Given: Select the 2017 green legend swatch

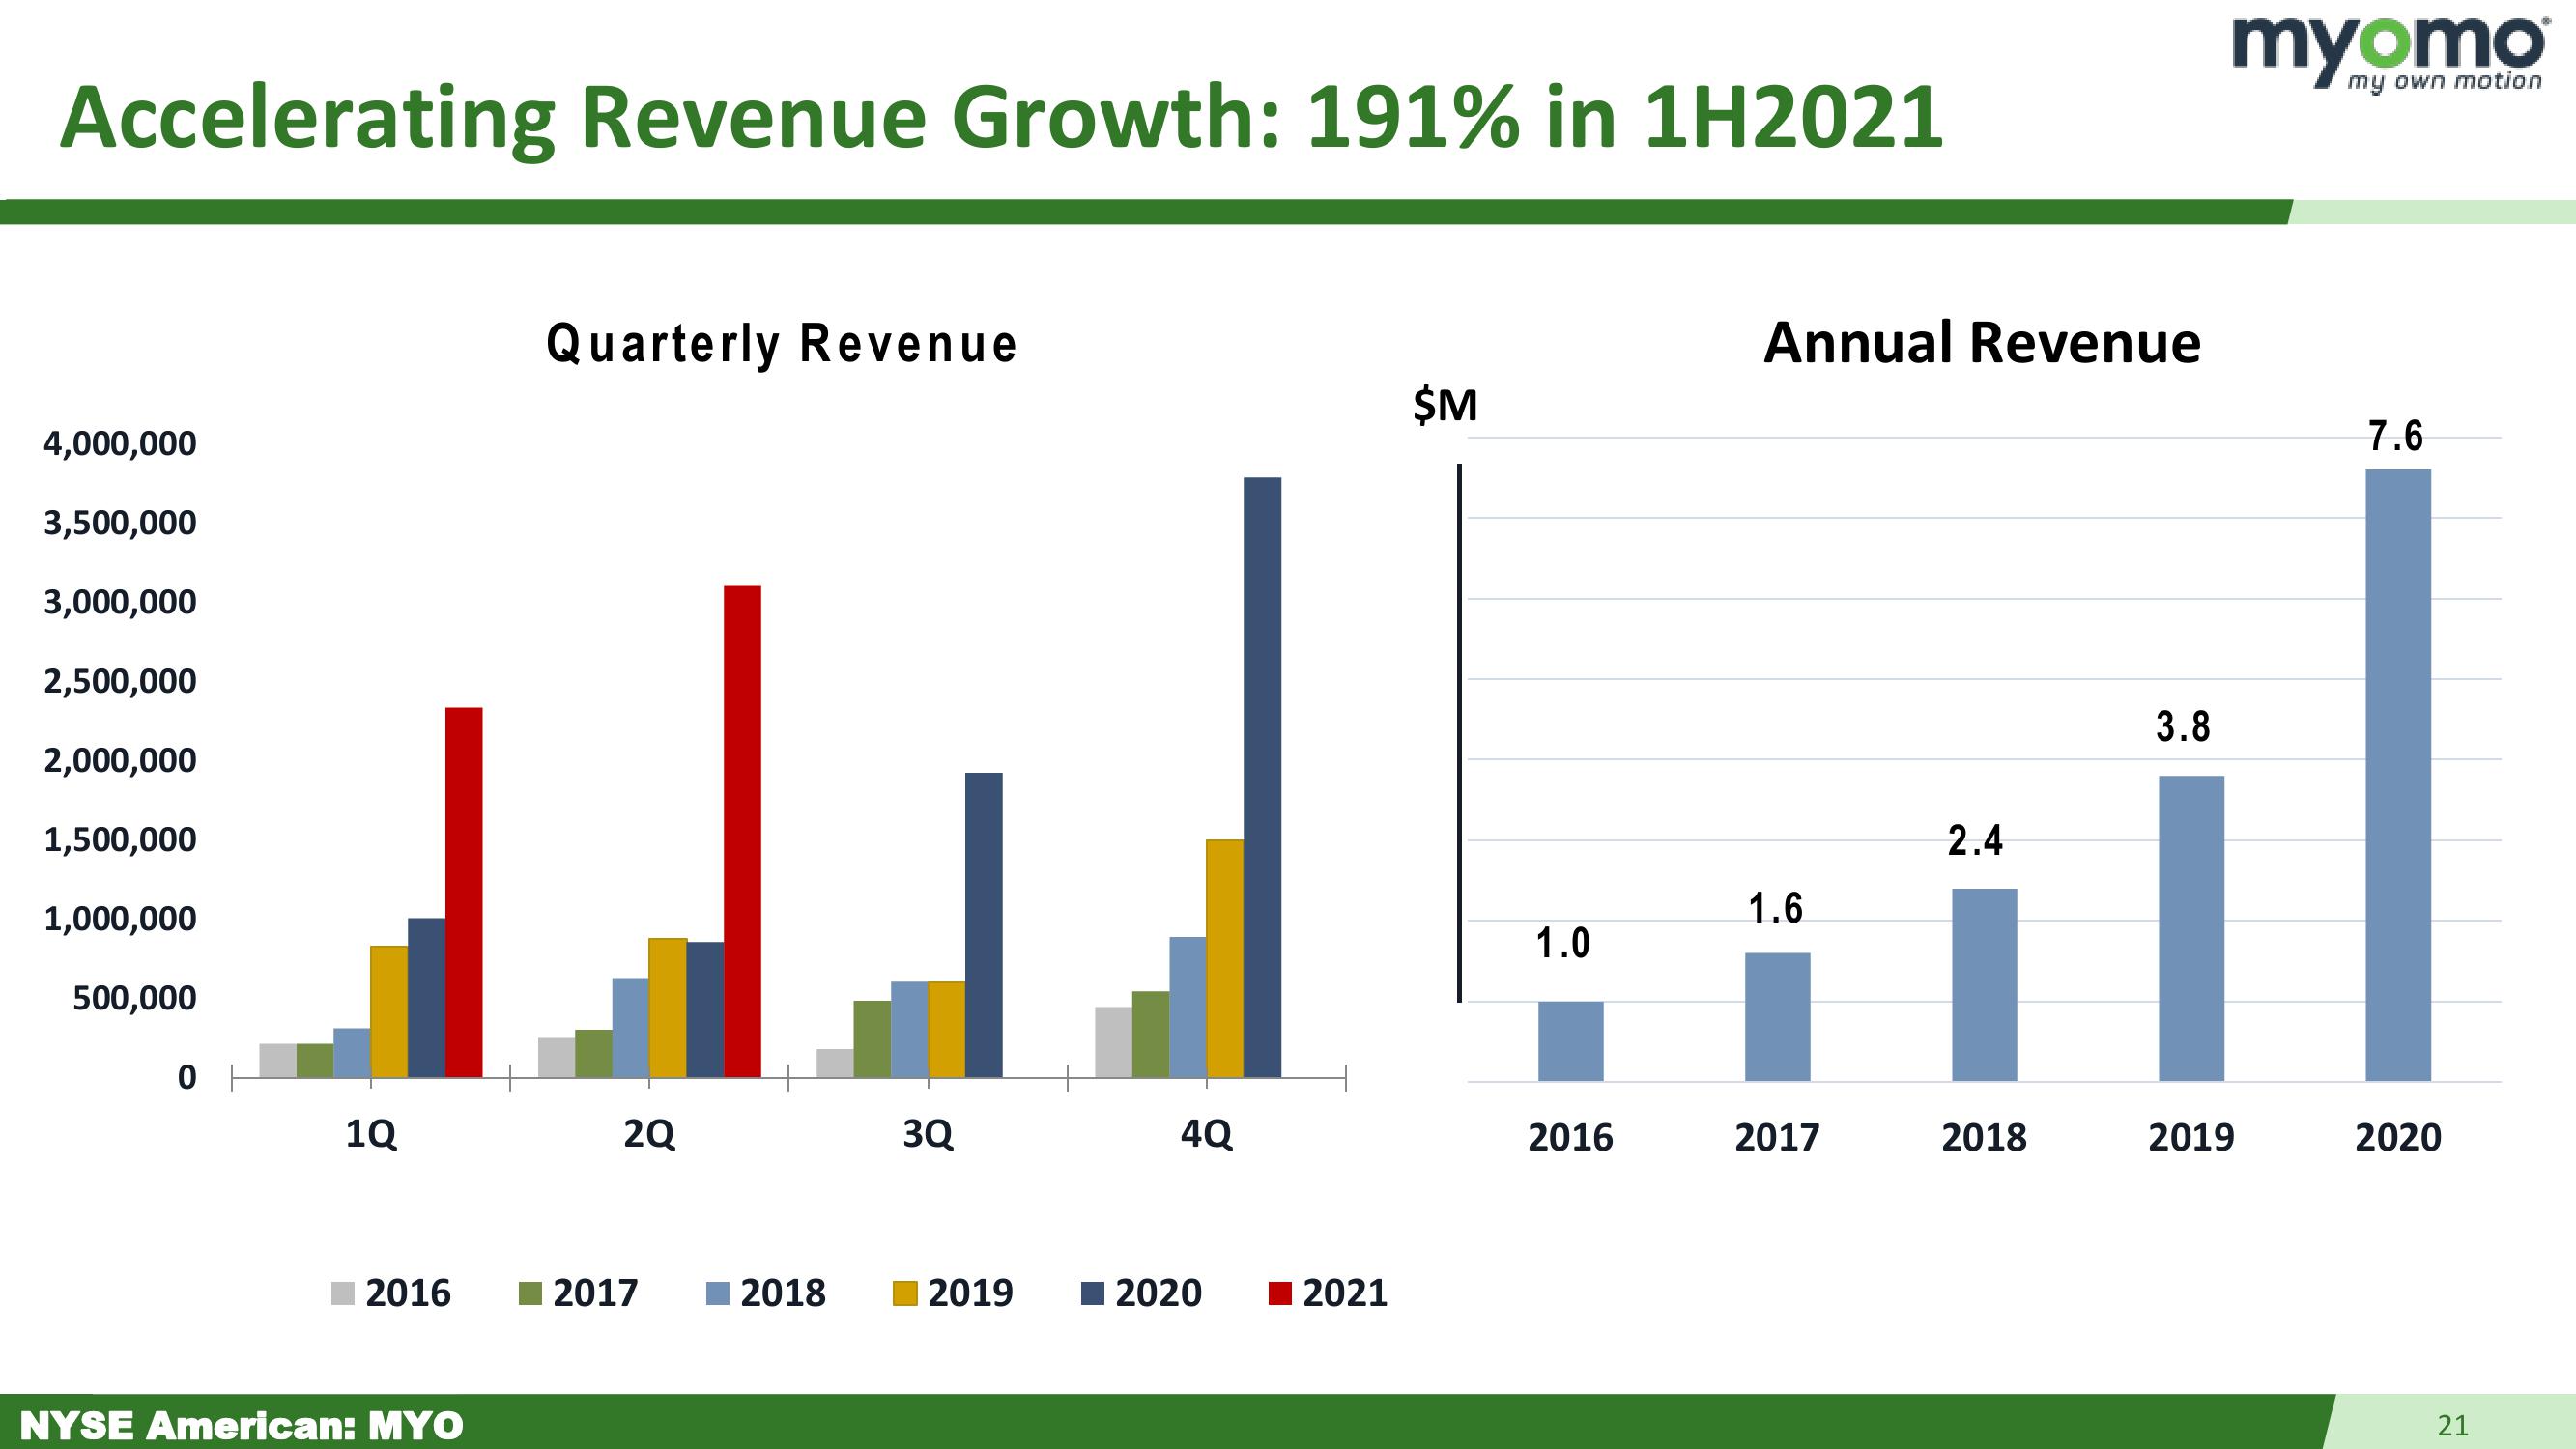Looking at the screenshot, I should pos(530,1294).
